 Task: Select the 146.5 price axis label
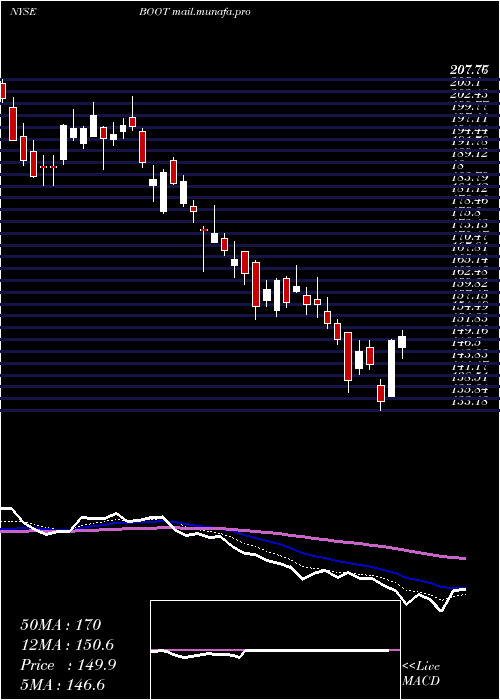[x=465, y=343]
